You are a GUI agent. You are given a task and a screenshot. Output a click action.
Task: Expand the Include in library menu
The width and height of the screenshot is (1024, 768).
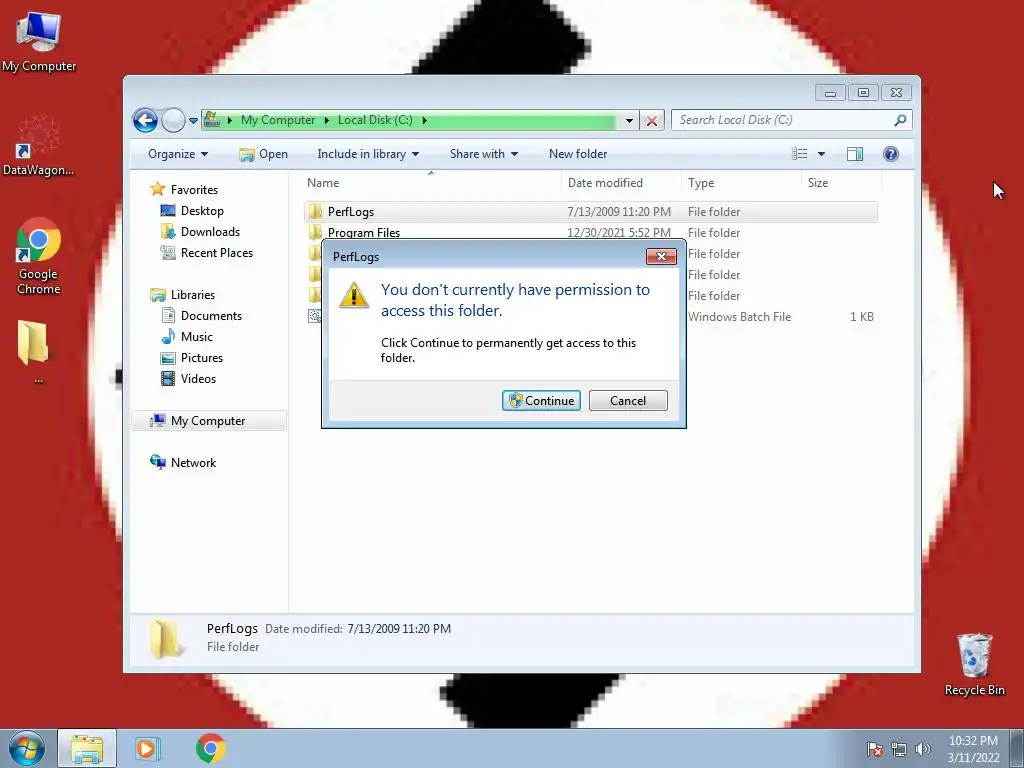368,154
